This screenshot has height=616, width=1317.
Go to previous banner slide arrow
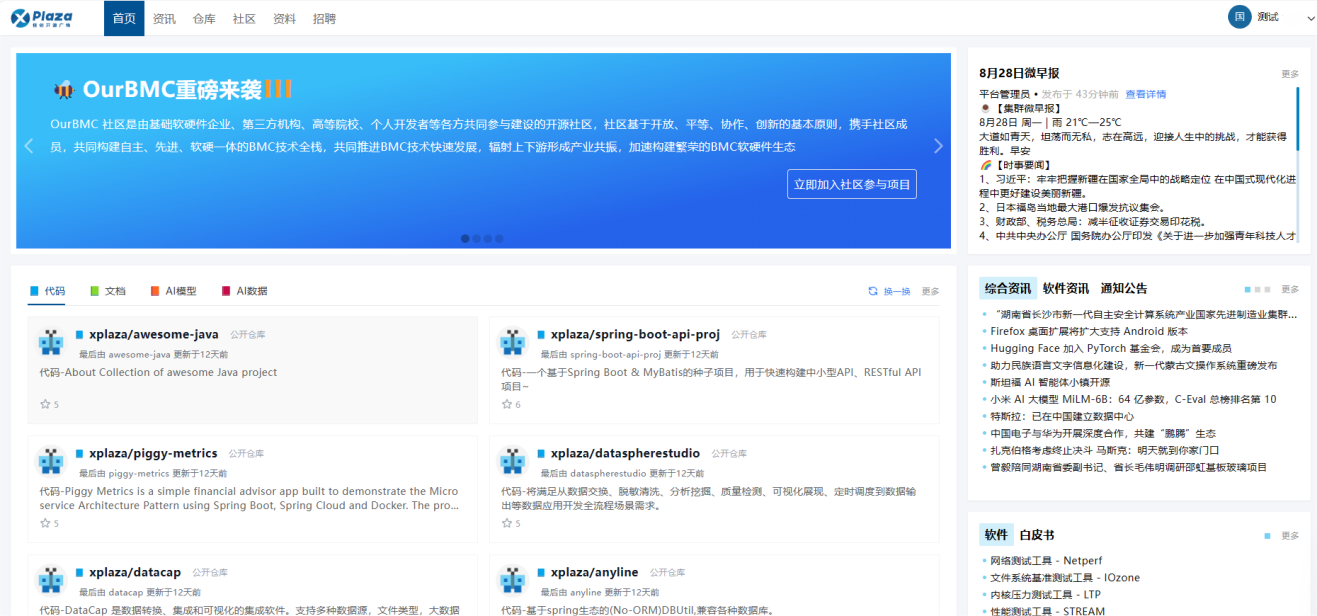click(x=29, y=146)
